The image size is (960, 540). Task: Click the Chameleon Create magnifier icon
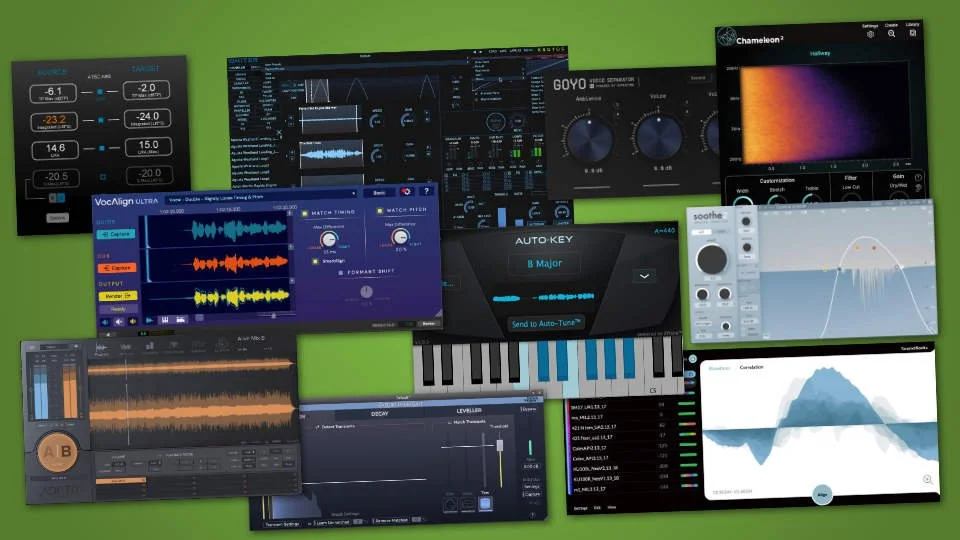(x=891, y=34)
